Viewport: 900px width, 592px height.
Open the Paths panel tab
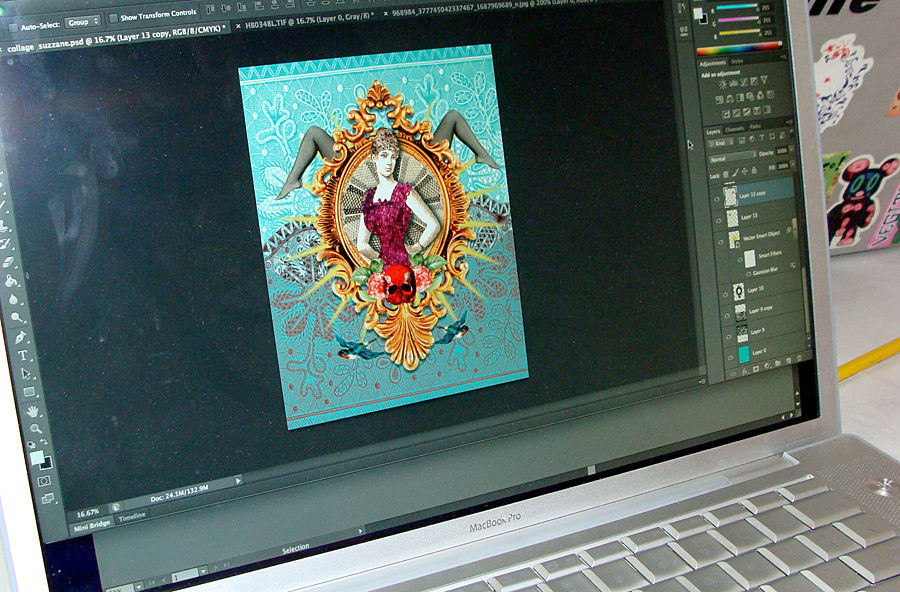[755, 126]
